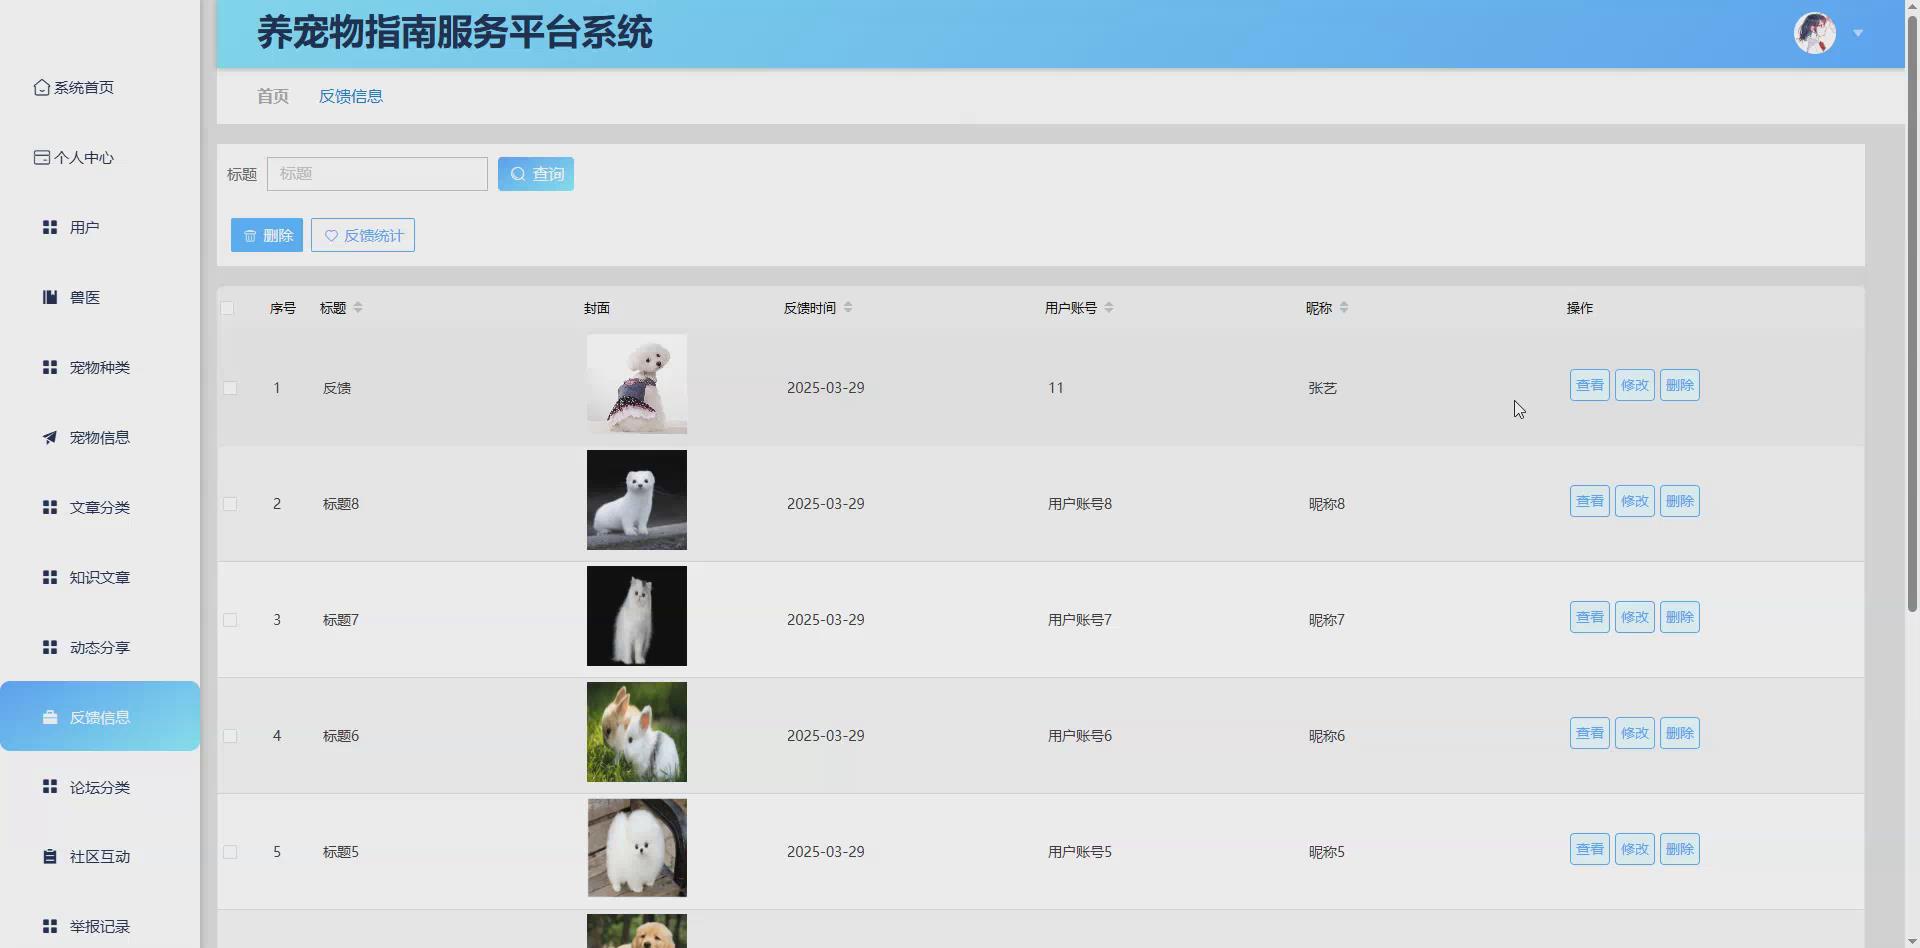1920x948 pixels.
Task: Open the 宠物种类 pet types icon
Action: (50, 367)
